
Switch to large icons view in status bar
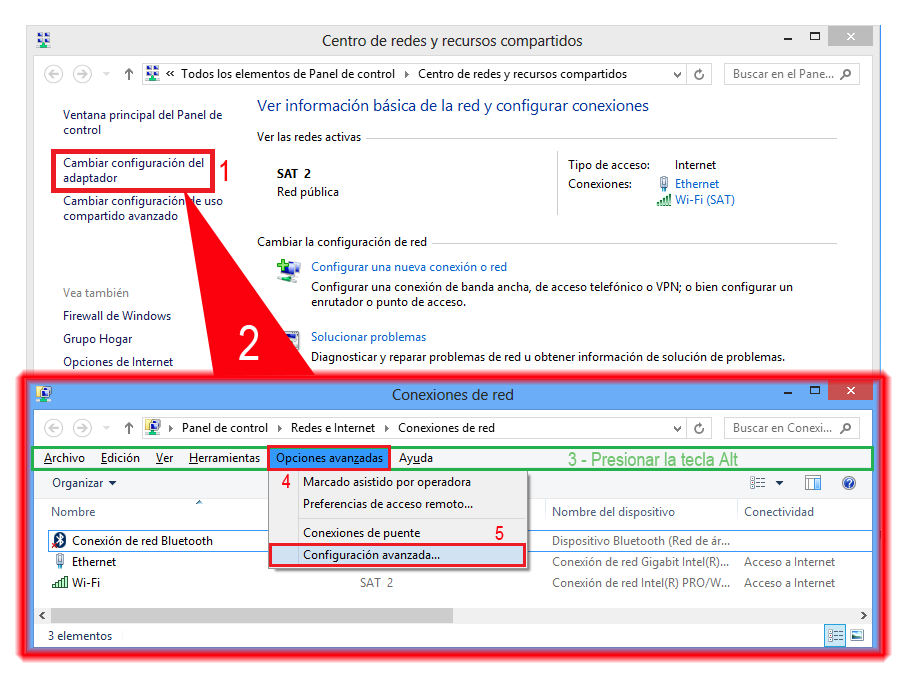[x=856, y=635]
